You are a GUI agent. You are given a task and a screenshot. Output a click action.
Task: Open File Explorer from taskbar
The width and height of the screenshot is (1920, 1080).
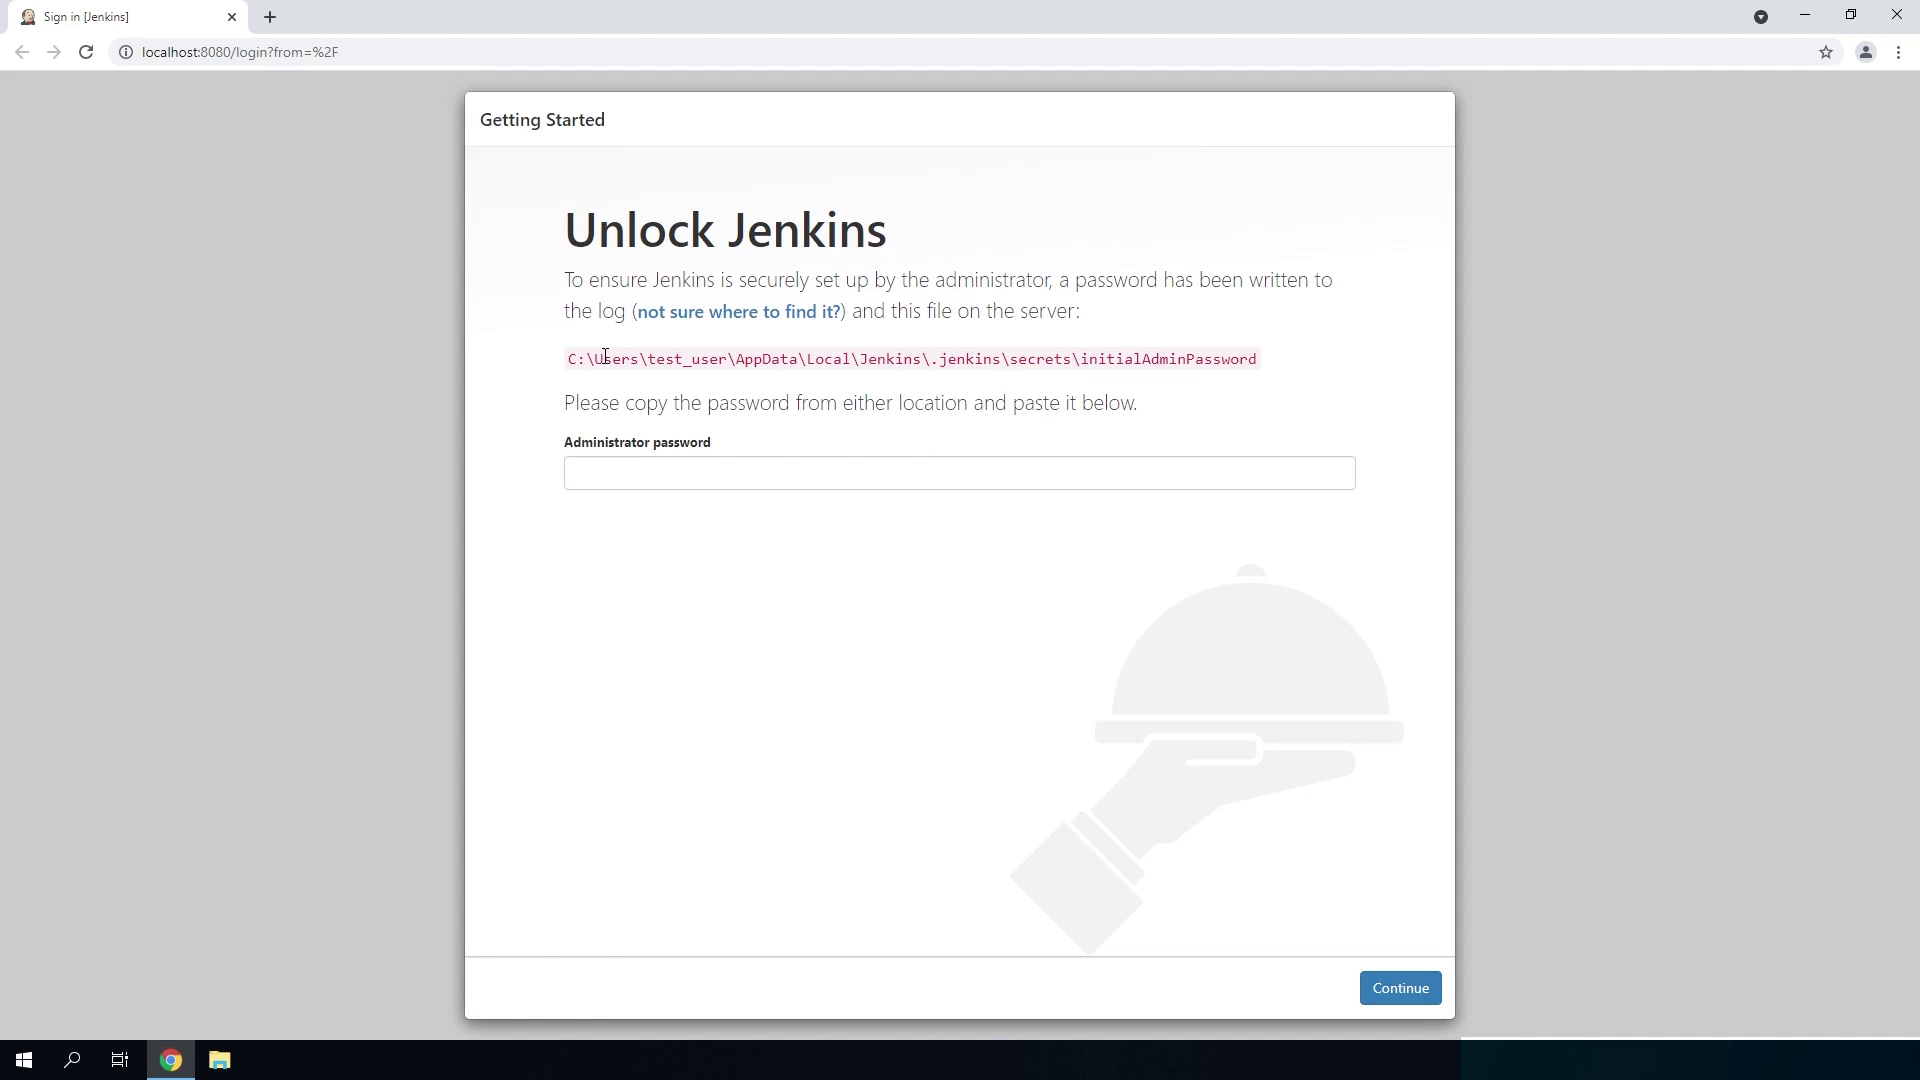pos(219,1060)
